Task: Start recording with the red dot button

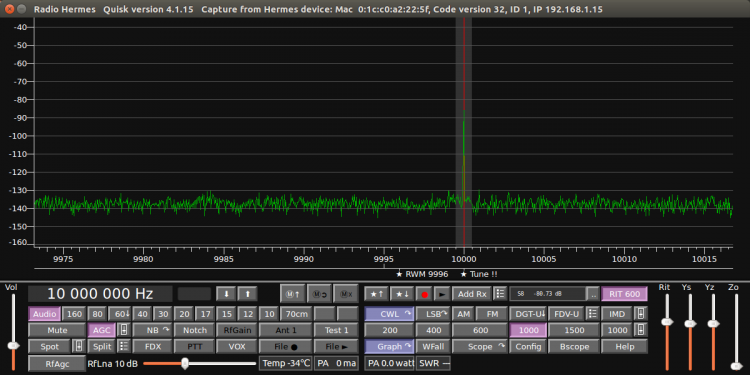Action: 424,294
